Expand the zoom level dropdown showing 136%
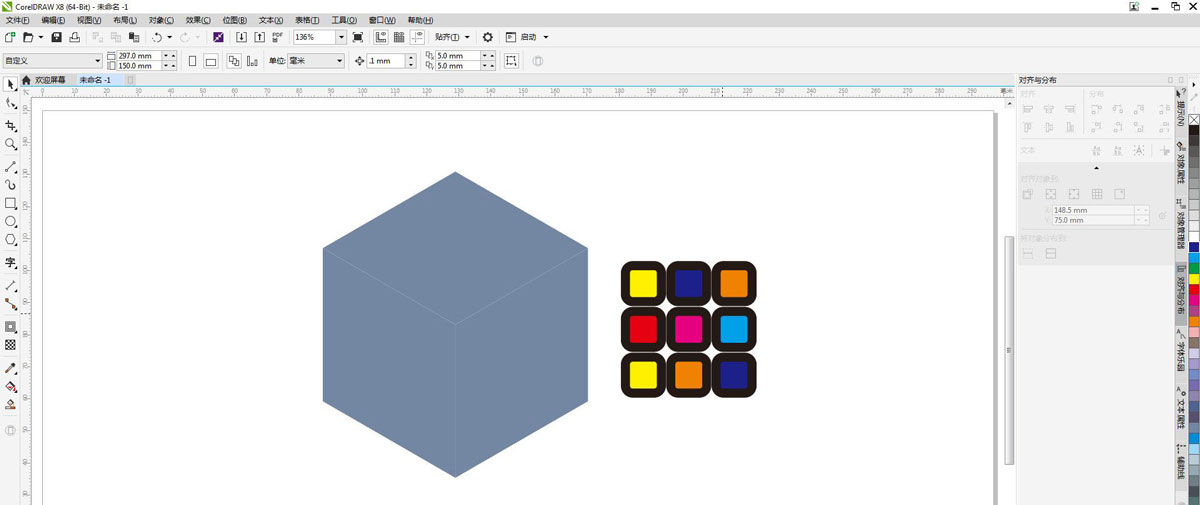 click(341, 37)
